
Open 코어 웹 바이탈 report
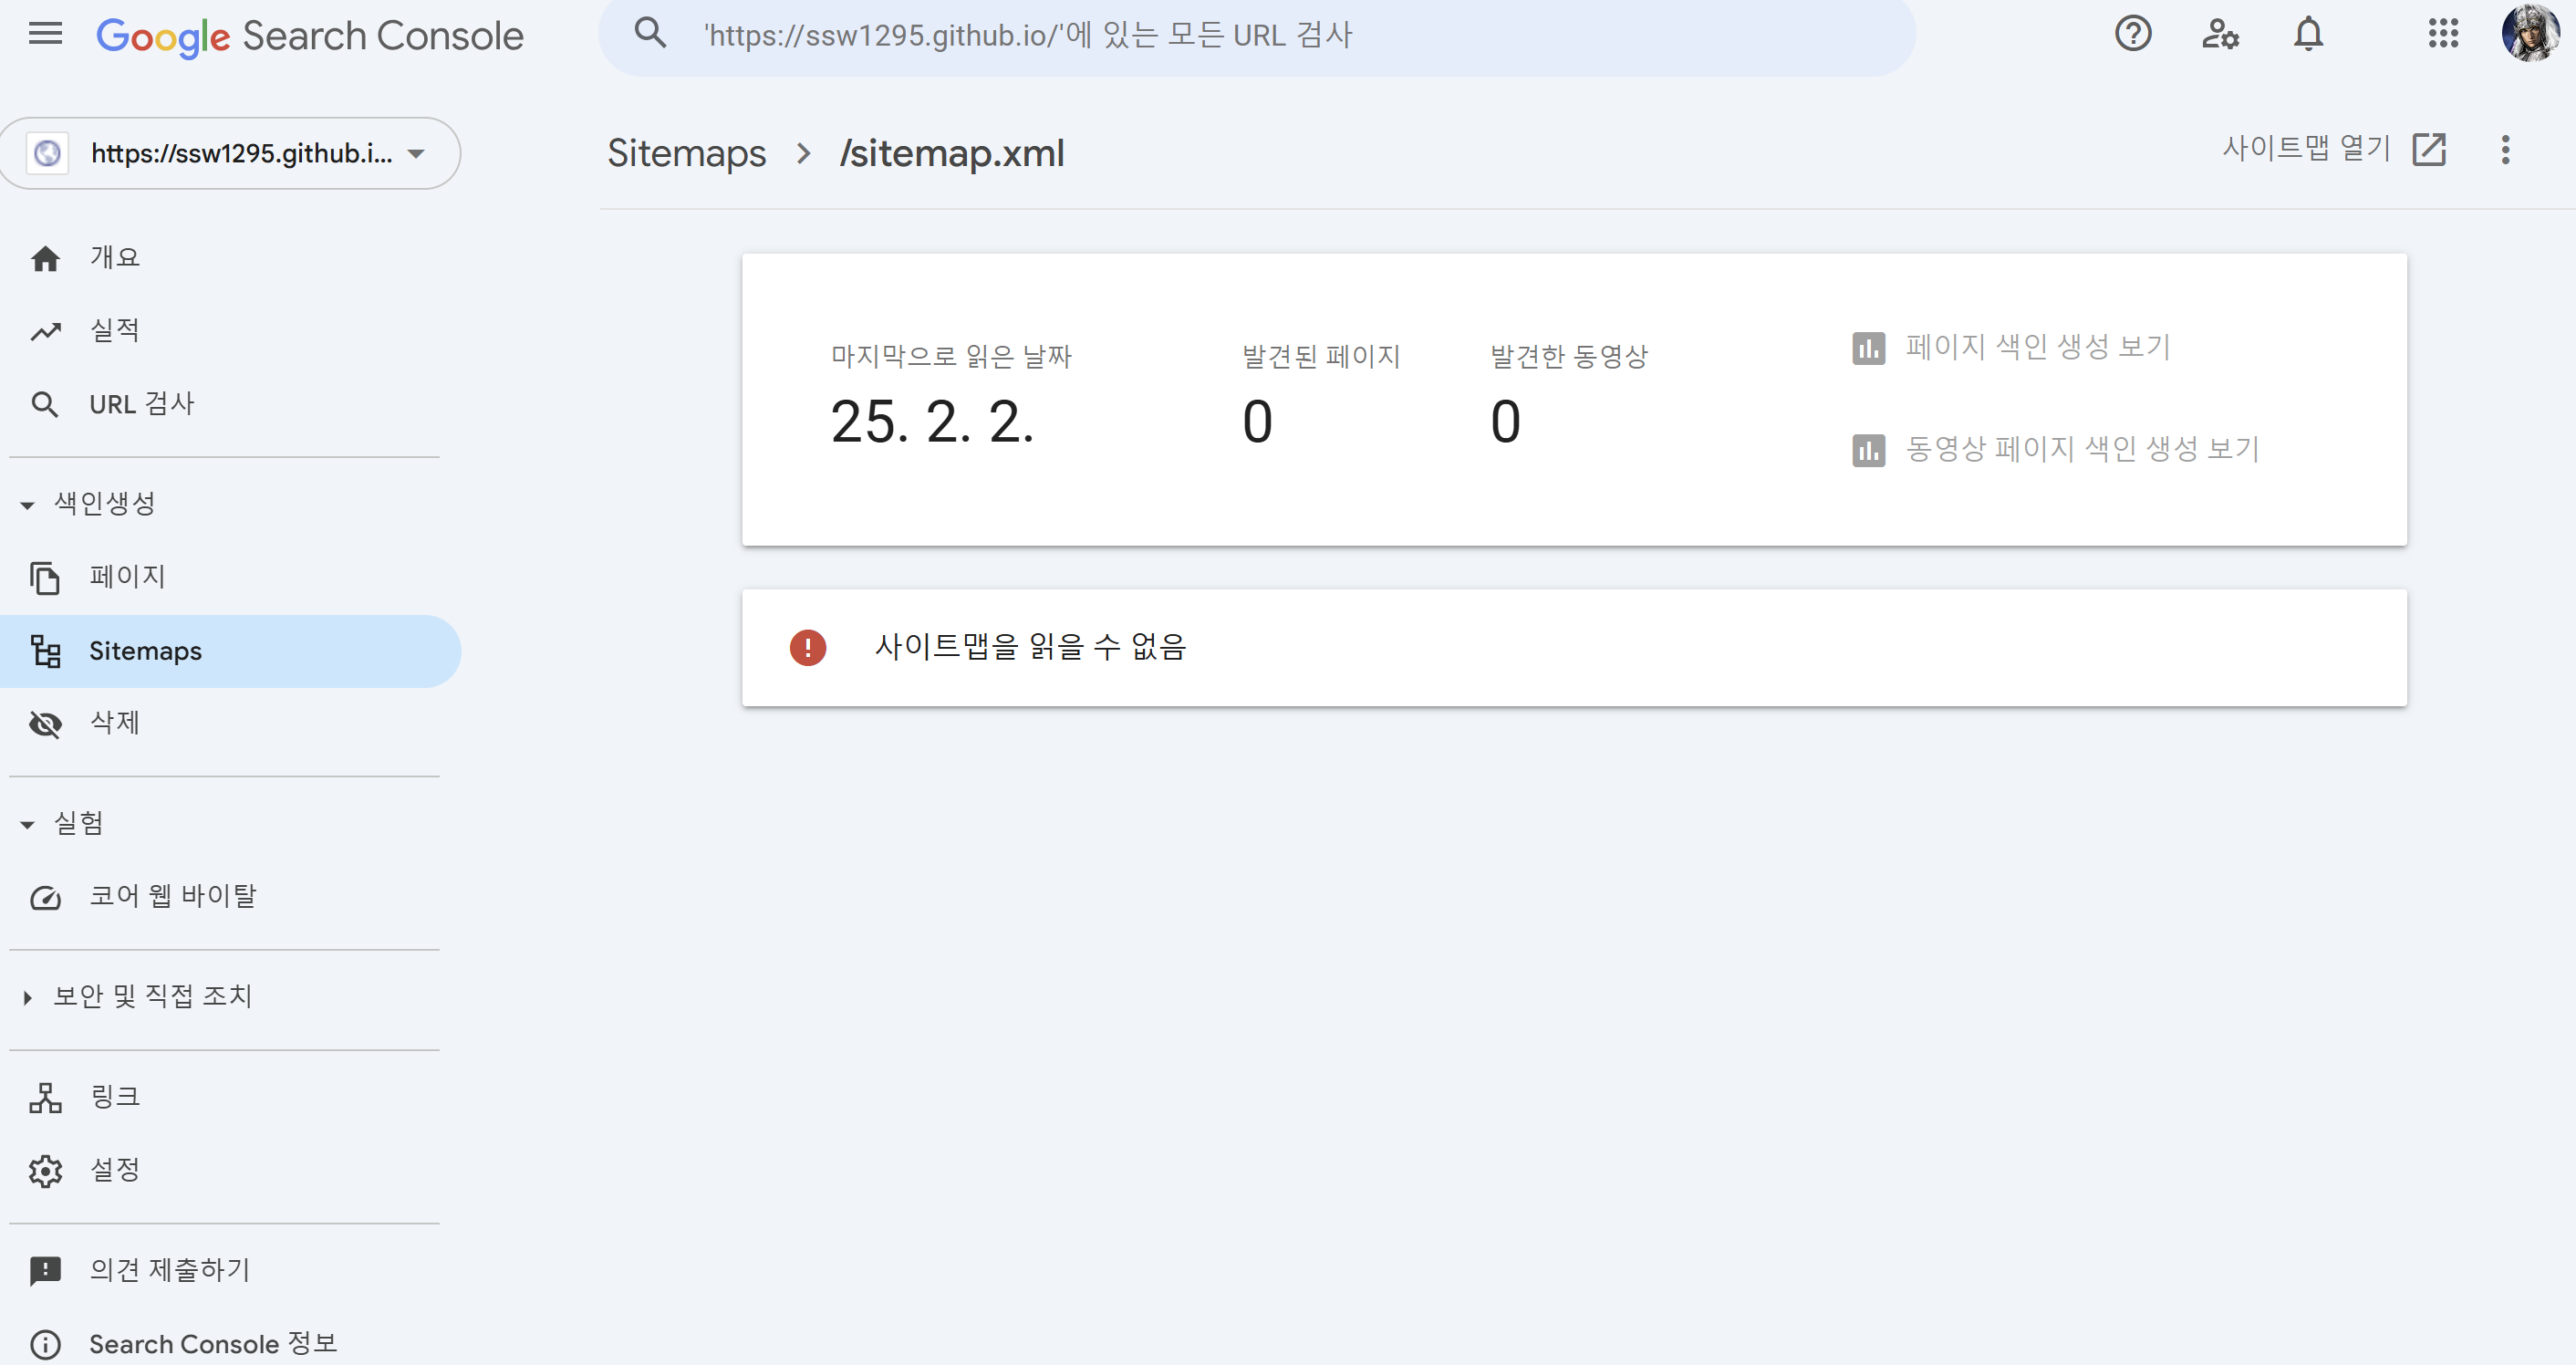pos(229,896)
